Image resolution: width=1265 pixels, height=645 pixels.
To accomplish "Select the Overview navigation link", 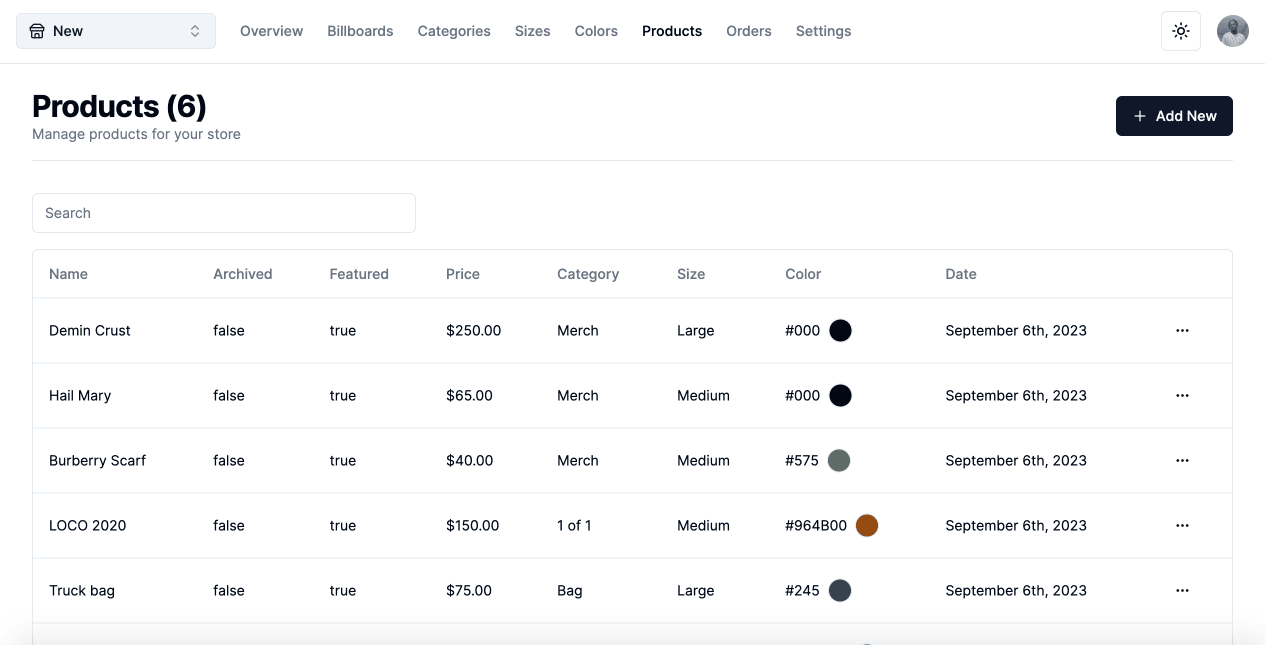I will coord(271,31).
